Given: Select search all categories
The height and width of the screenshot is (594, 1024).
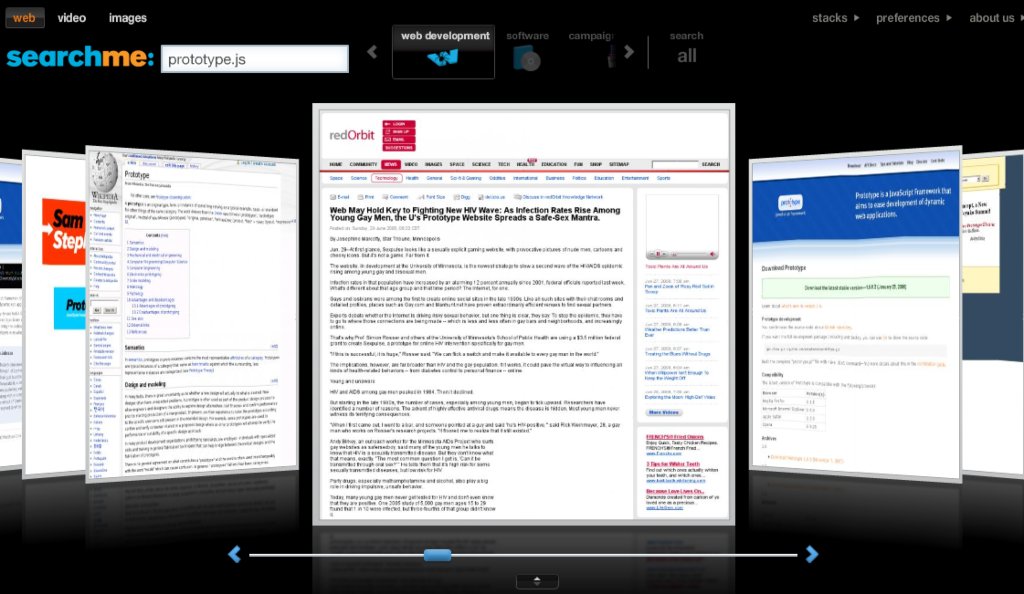Looking at the screenshot, I should pos(686,48).
